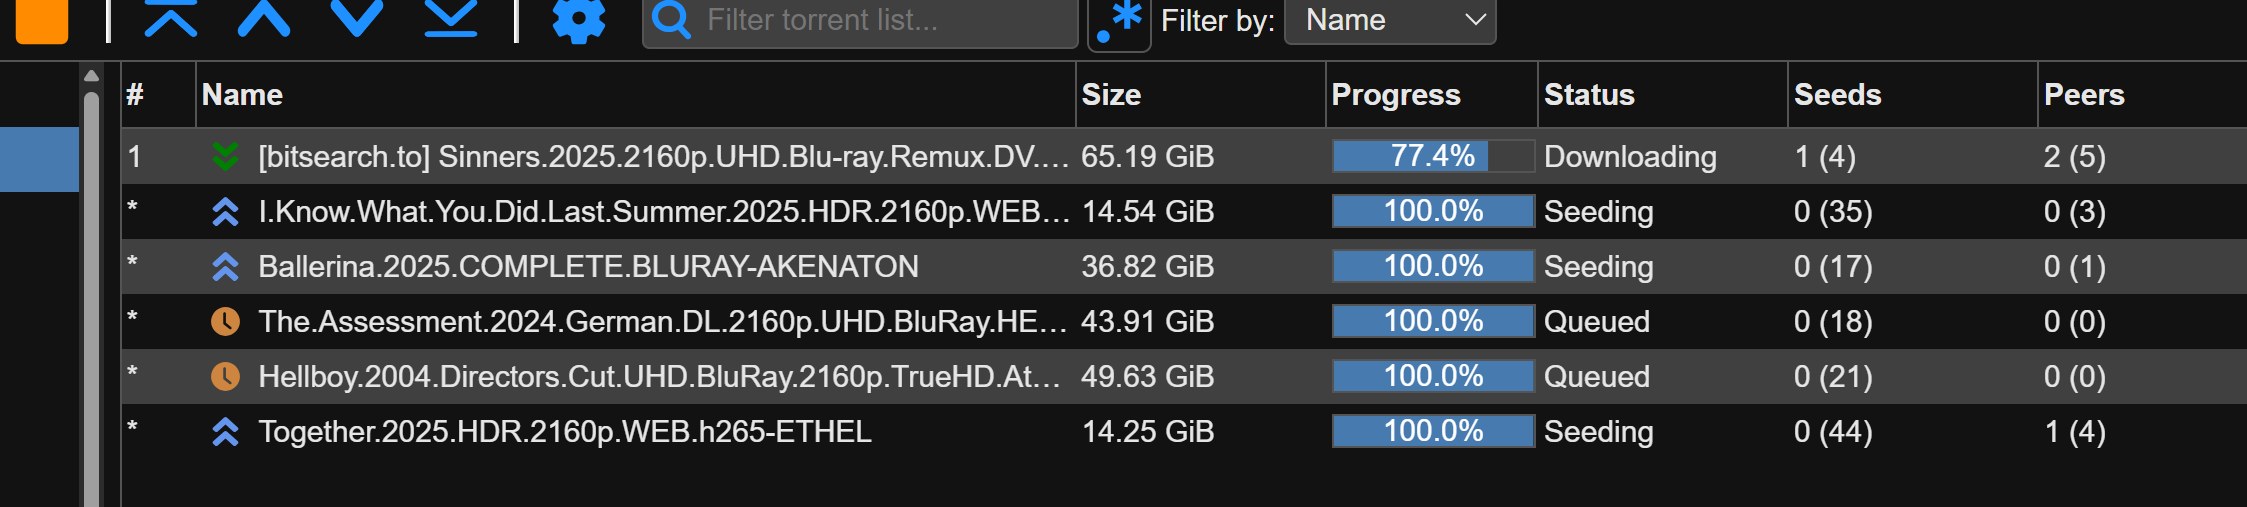Open the Filter by Name dropdown
The image size is (2247, 507).
pyautogui.click(x=1390, y=20)
